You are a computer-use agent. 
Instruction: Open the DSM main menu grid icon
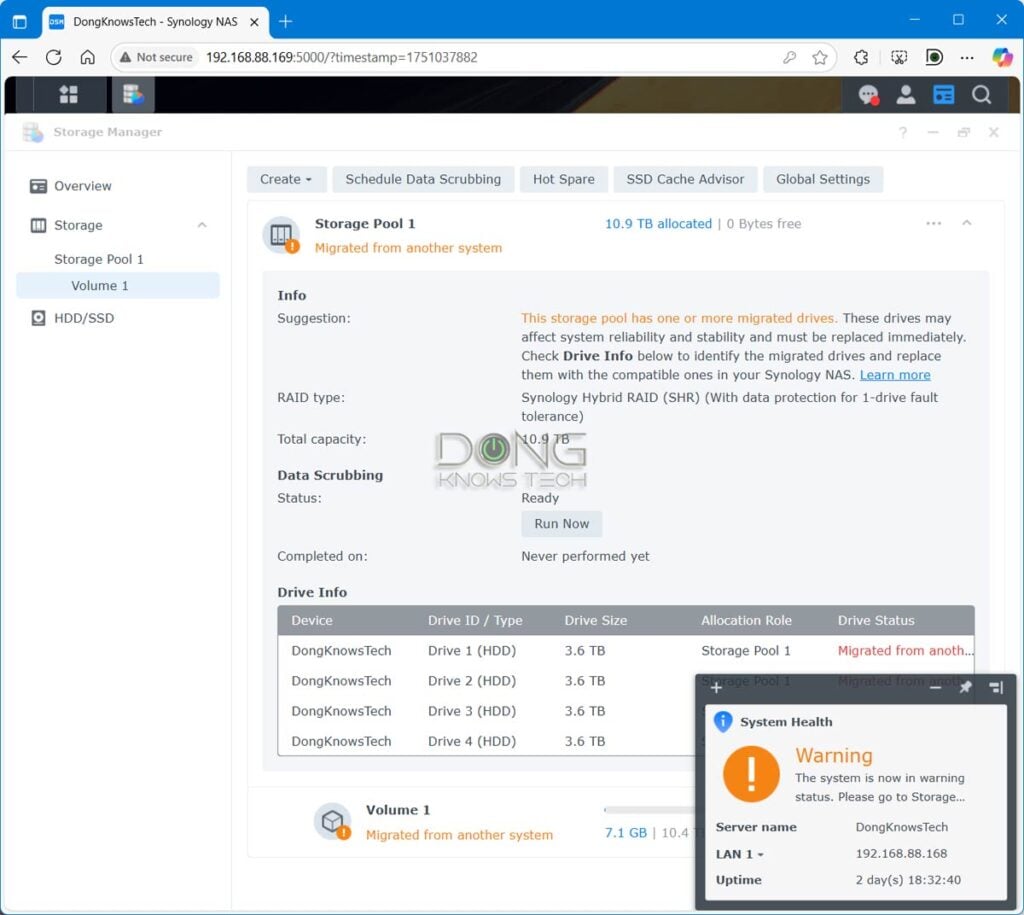[69, 95]
